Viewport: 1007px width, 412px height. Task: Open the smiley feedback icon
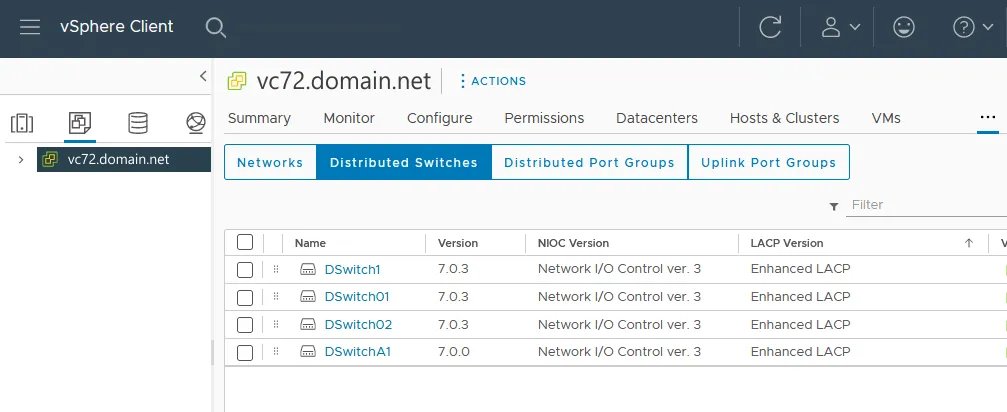coord(904,27)
